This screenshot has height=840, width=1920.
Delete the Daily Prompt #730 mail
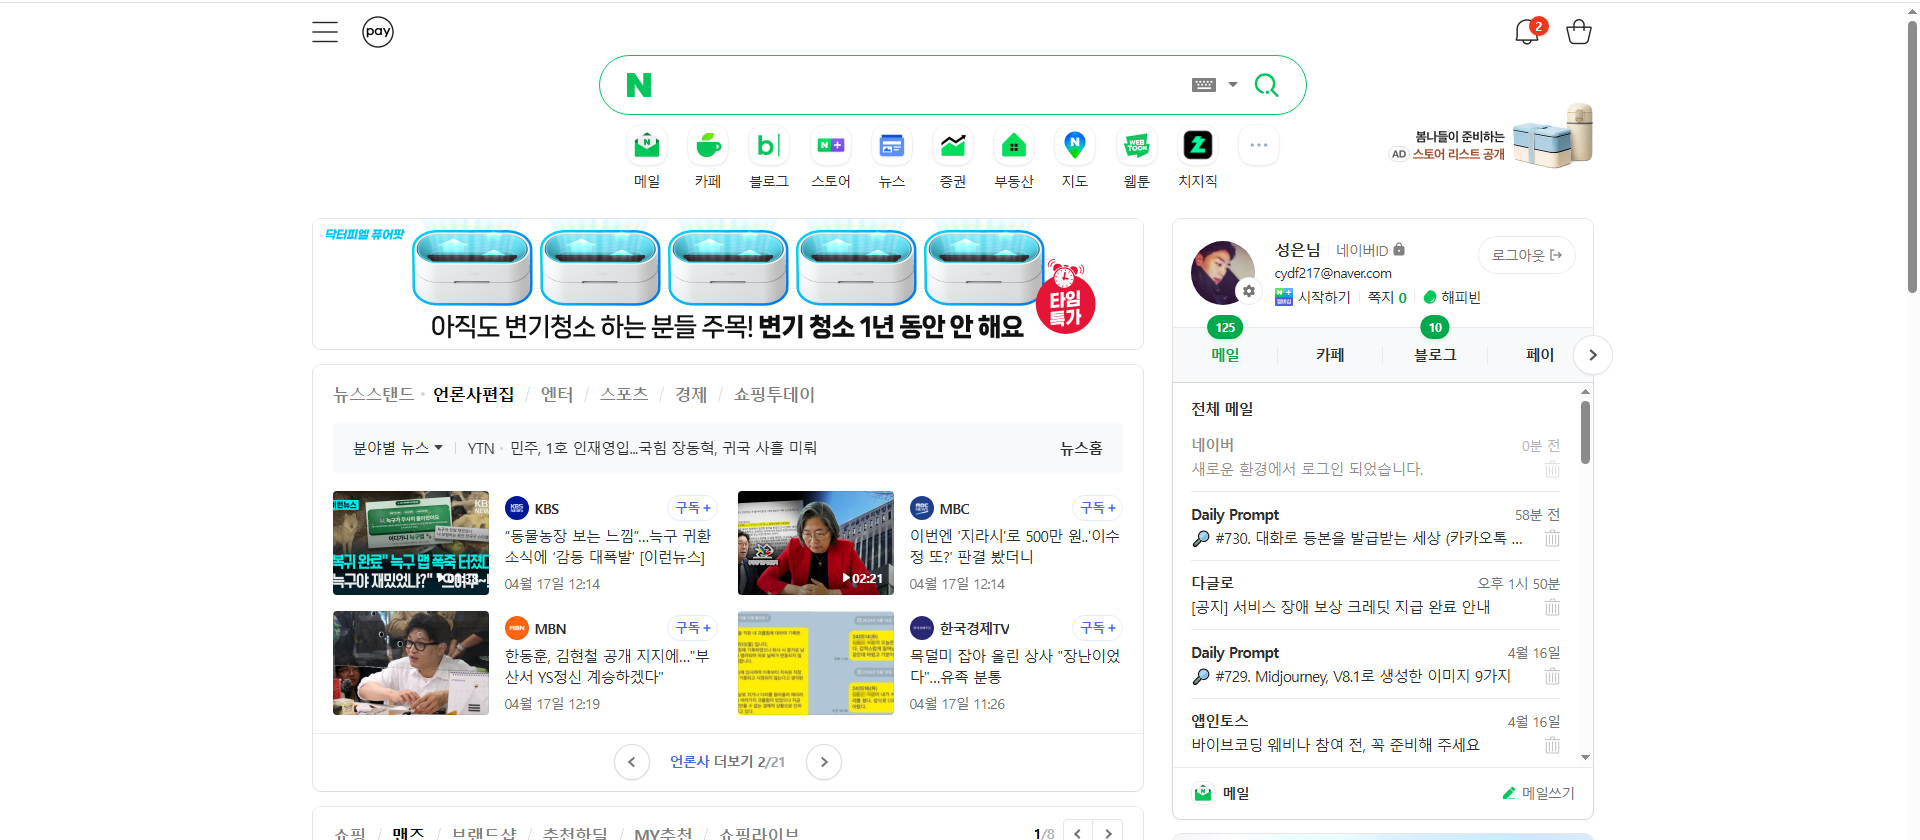click(x=1552, y=538)
